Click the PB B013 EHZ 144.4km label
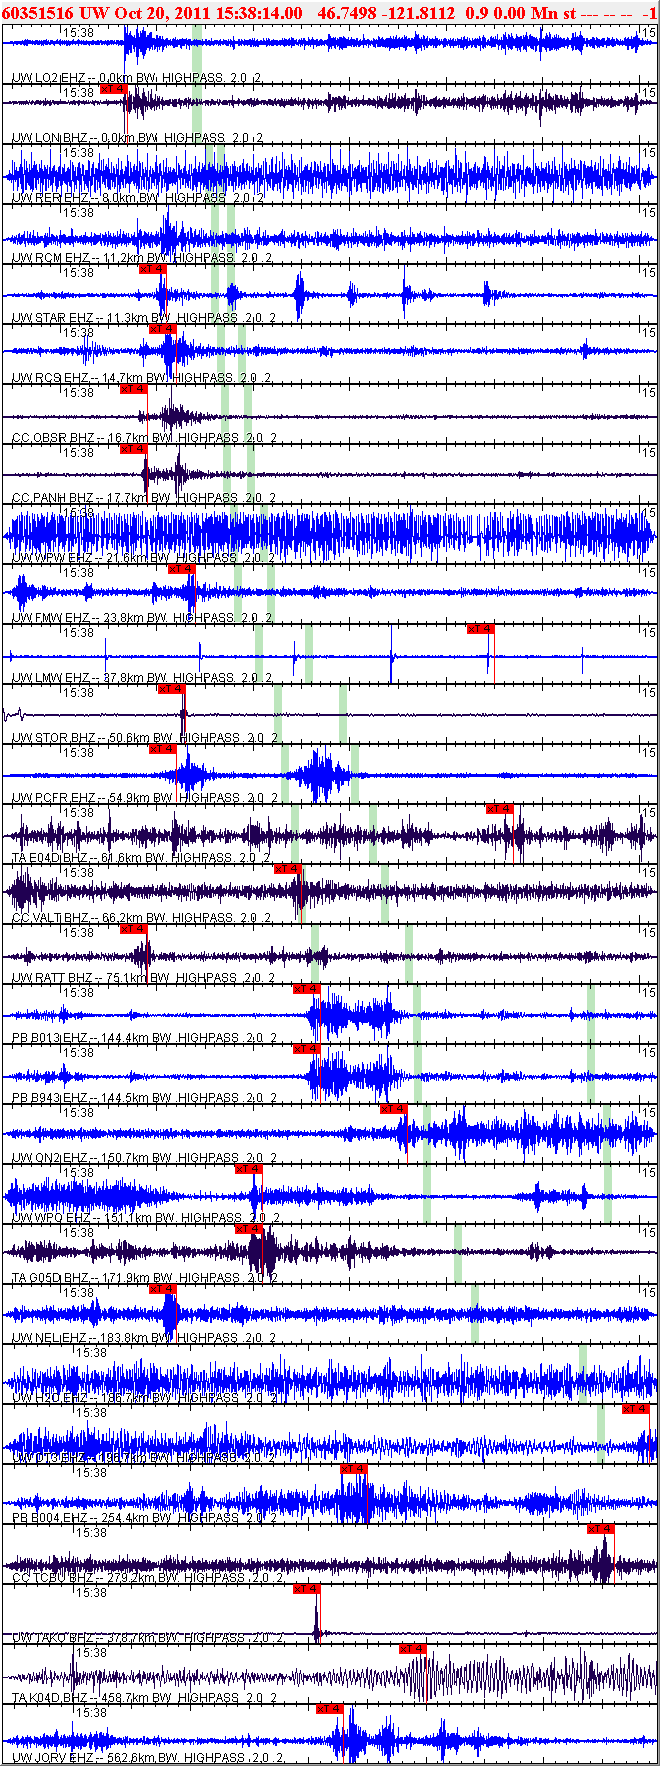 [x=144, y=1038]
